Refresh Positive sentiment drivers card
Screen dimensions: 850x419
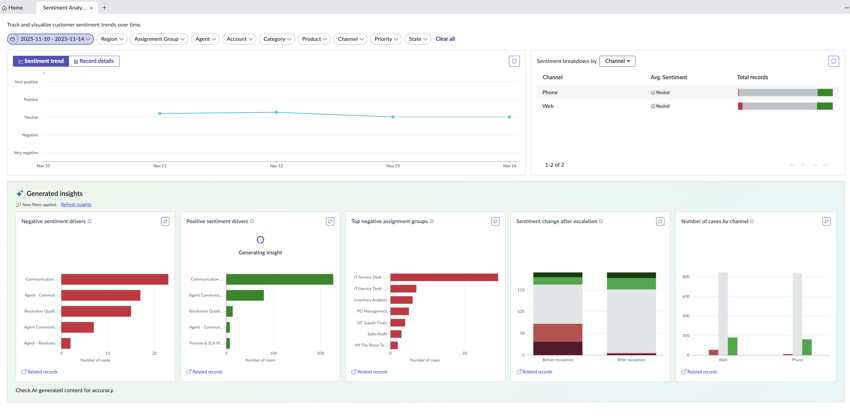pos(330,221)
